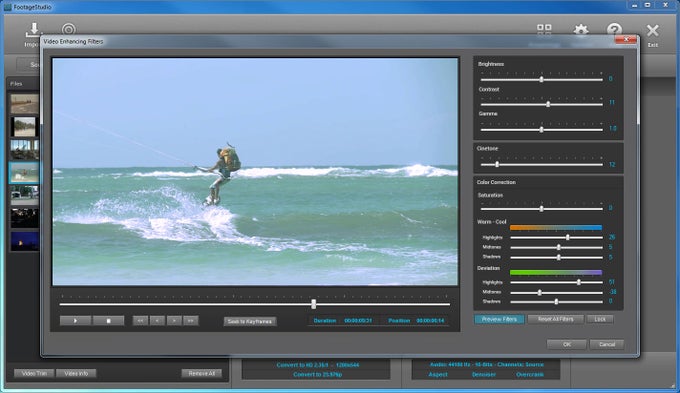Click the Overcrank link

pyautogui.click(x=530, y=374)
